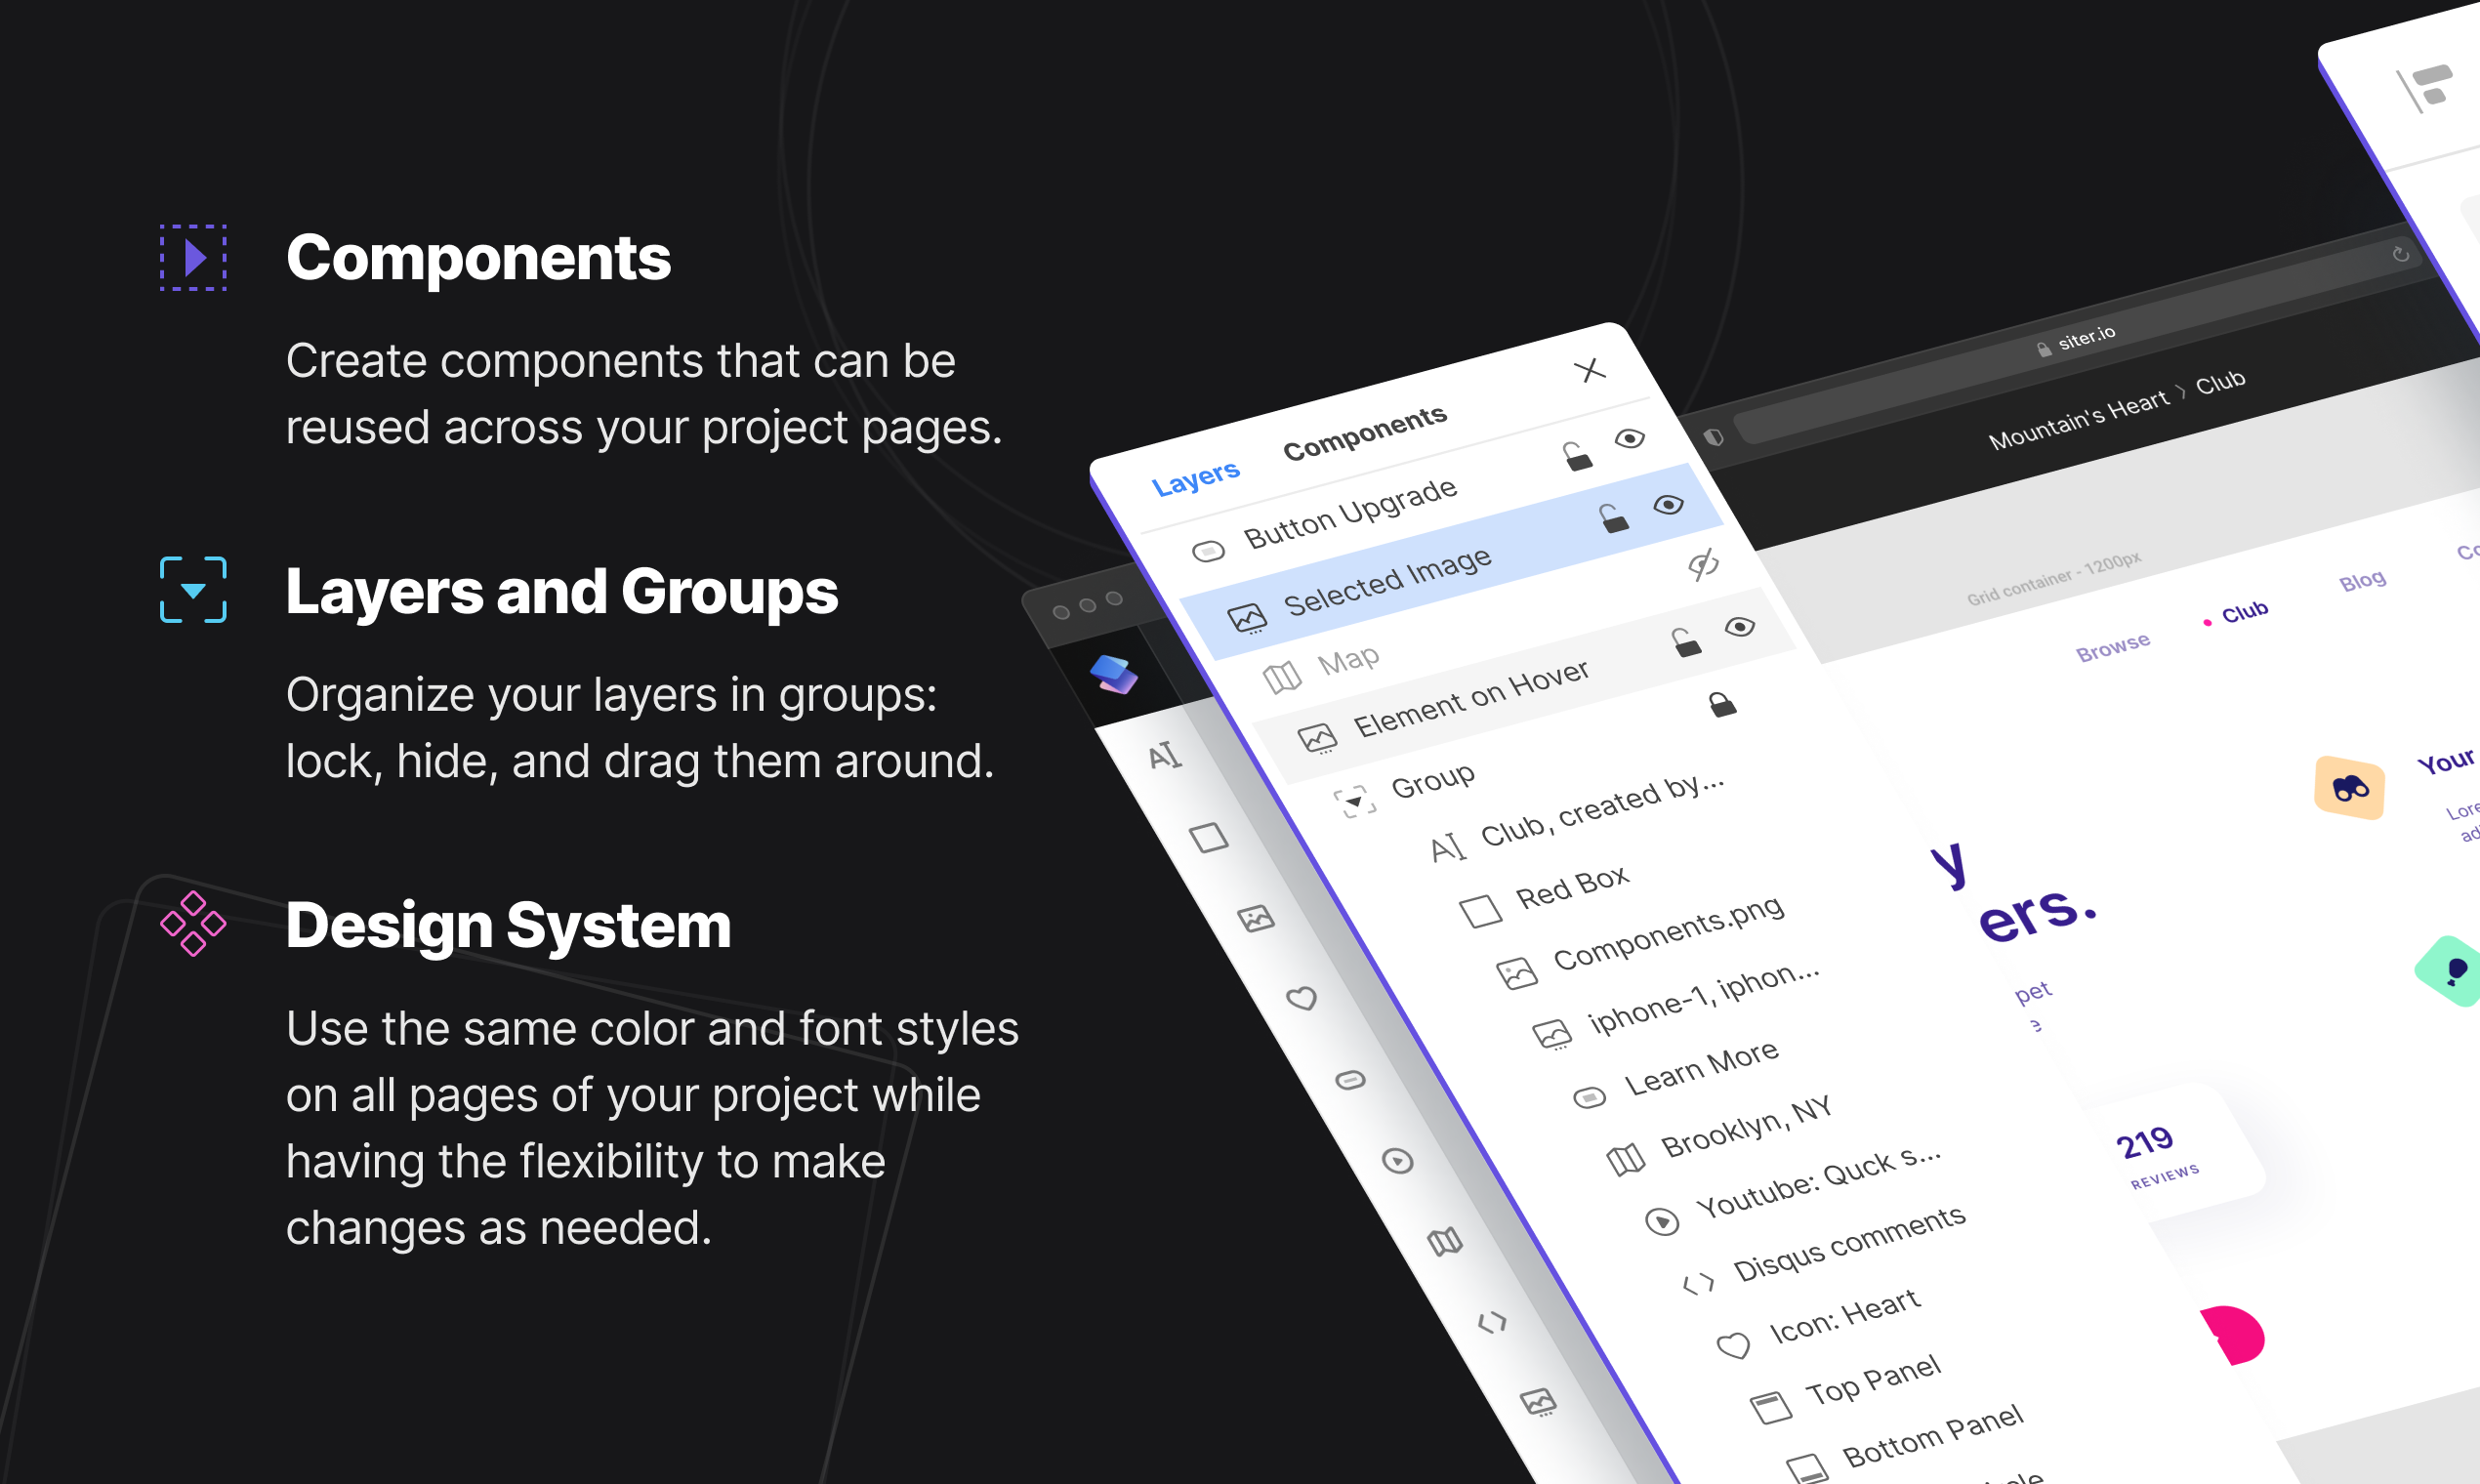Select the Rectangle tool in sidebar
2480x1484 pixels.
pyautogui.click(x=1209, y=837)
